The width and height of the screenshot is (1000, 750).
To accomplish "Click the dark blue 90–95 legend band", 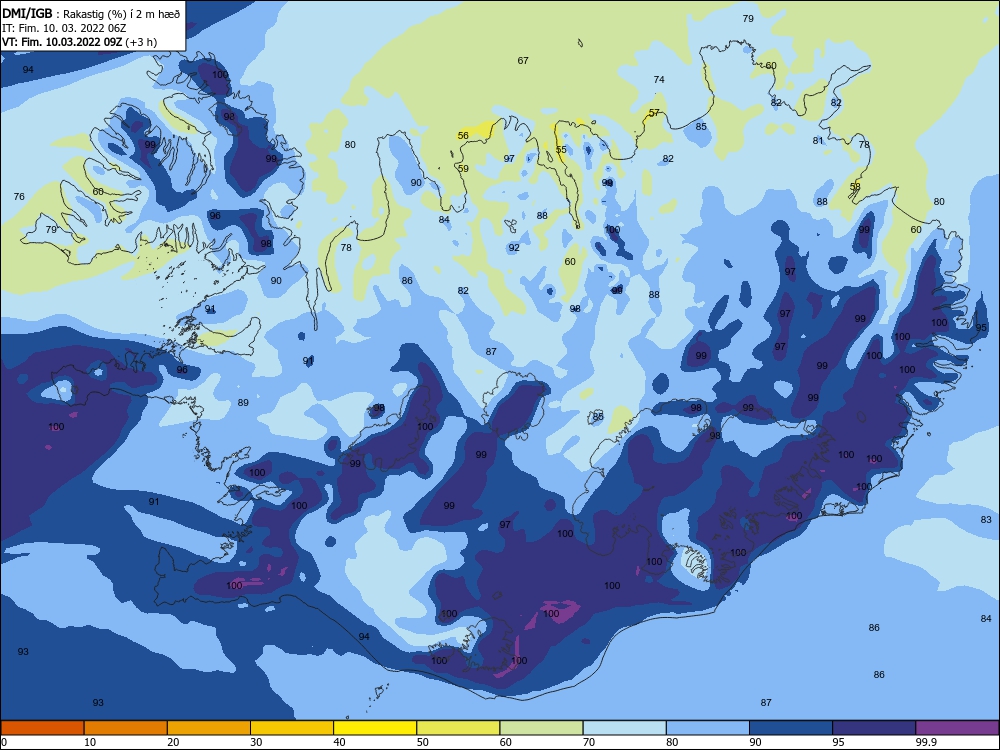I will [791, 728].
